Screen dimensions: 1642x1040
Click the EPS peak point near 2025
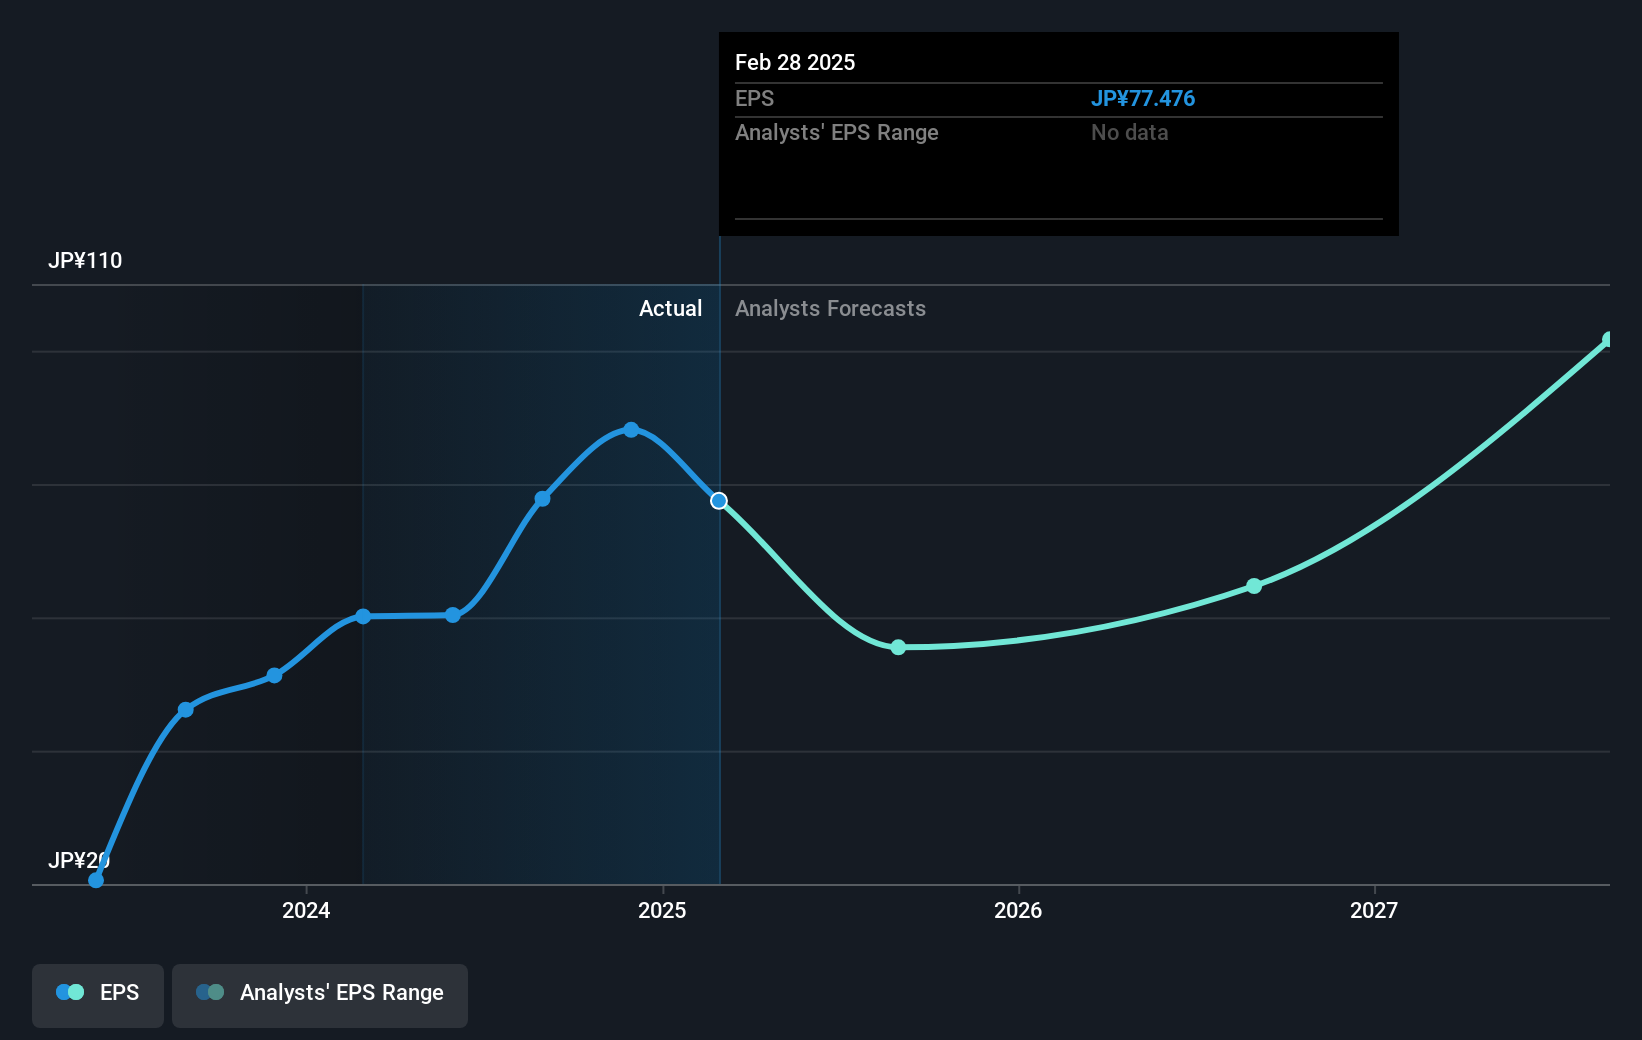coord(631,430)
